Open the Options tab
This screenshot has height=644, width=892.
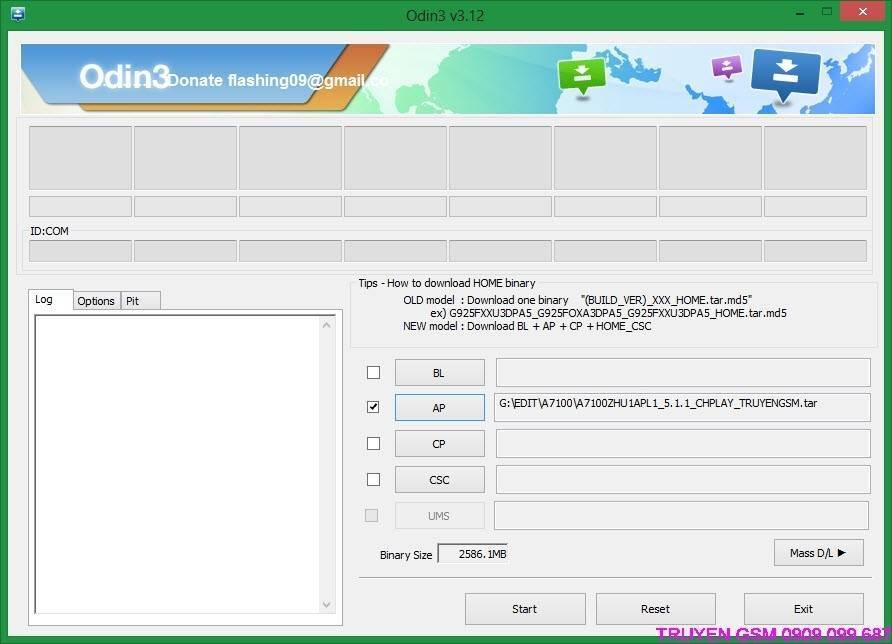96,301
